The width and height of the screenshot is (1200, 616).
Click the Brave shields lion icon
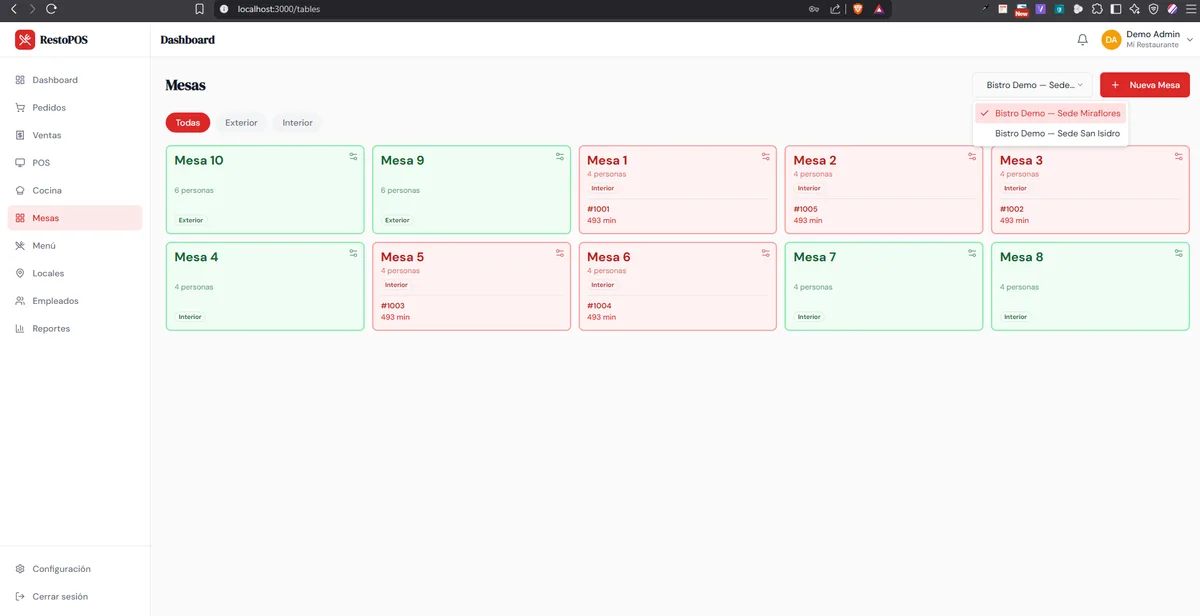[x=857, y=8]
